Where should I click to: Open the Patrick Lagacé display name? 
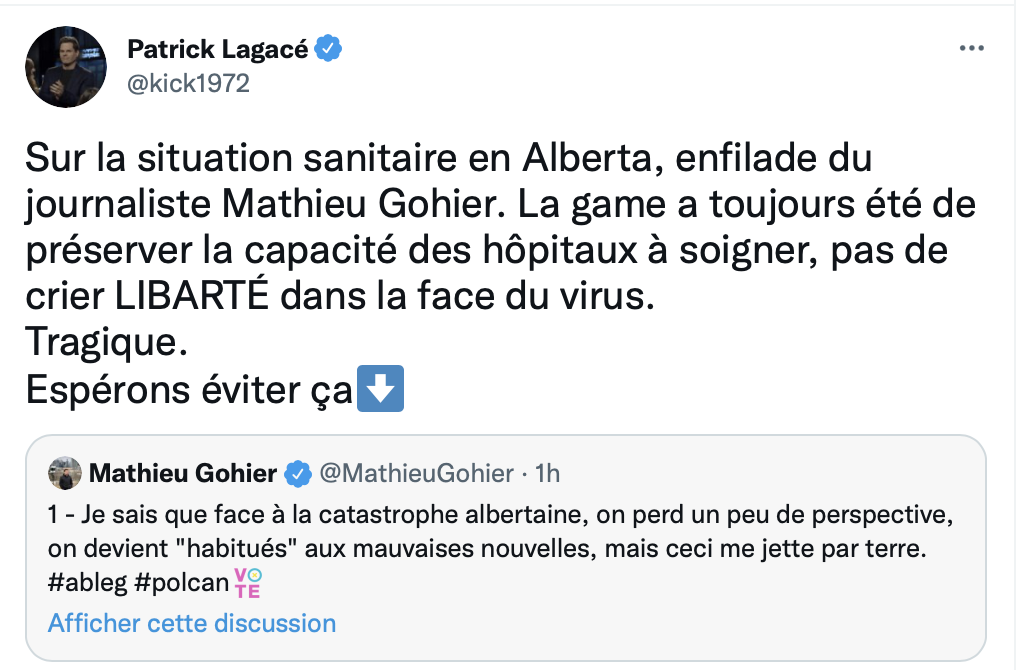(218, 49)
